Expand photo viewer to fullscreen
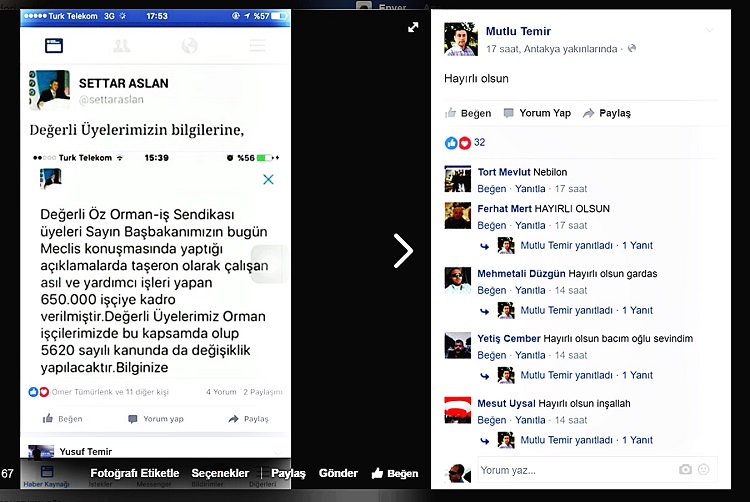Screen dimensions: 750x502 (413, 27)
